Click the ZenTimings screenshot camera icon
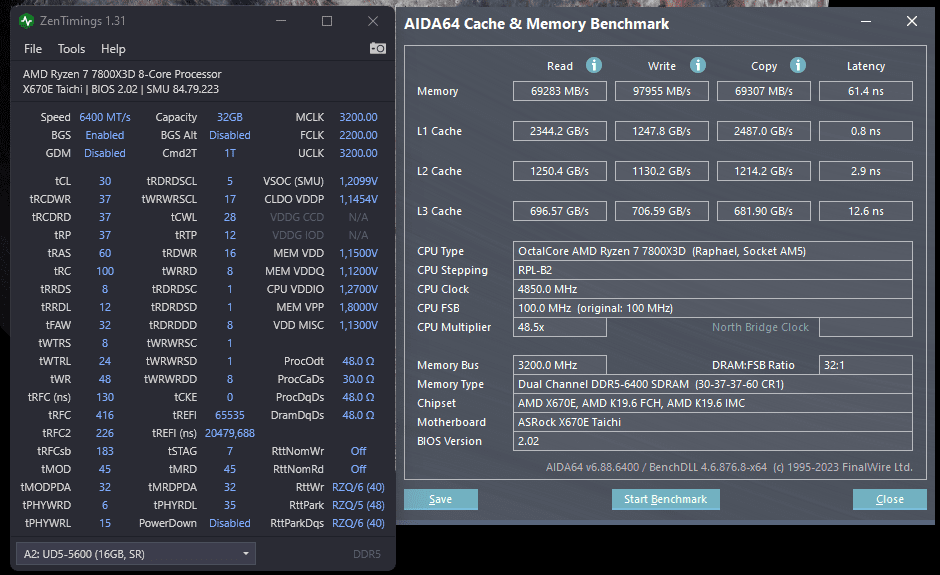This screenshot has height=575, width=940. click(x=378, y=48)
